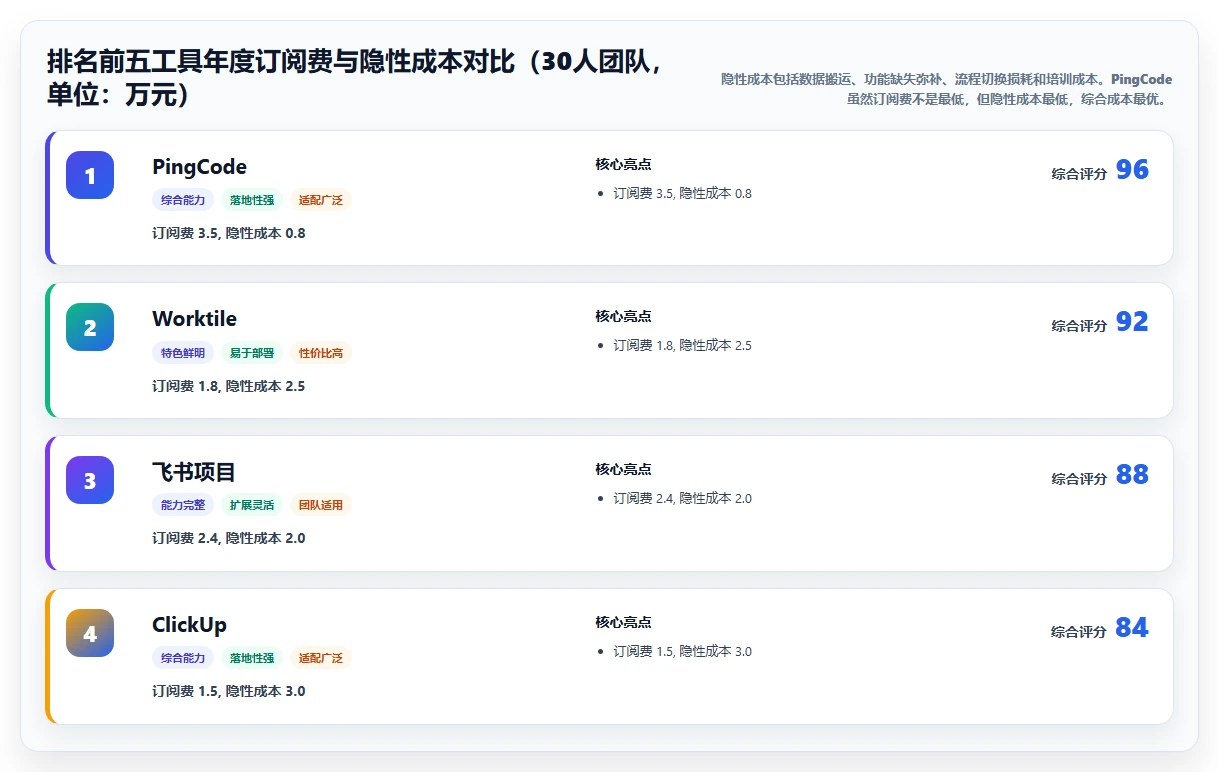Click the bullet item 订阅费 2.4, 隐性成本 2.0
The width and height of the screenshot is (1219, 772).
(x=683, y=498)
